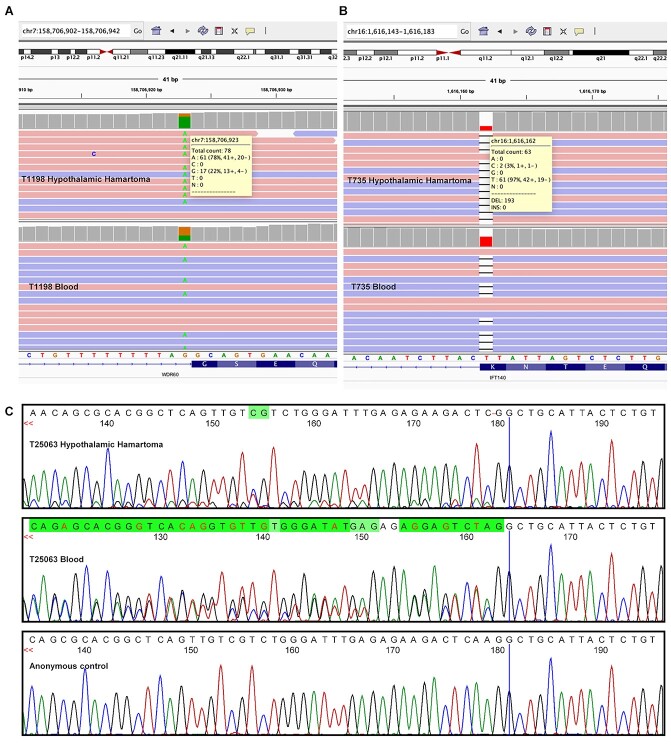Image resolution: width=671 pixels, height=750 pixels.
Task: Click the T1198 Hypothalamic Hamartoma track label
Action: 86,179
